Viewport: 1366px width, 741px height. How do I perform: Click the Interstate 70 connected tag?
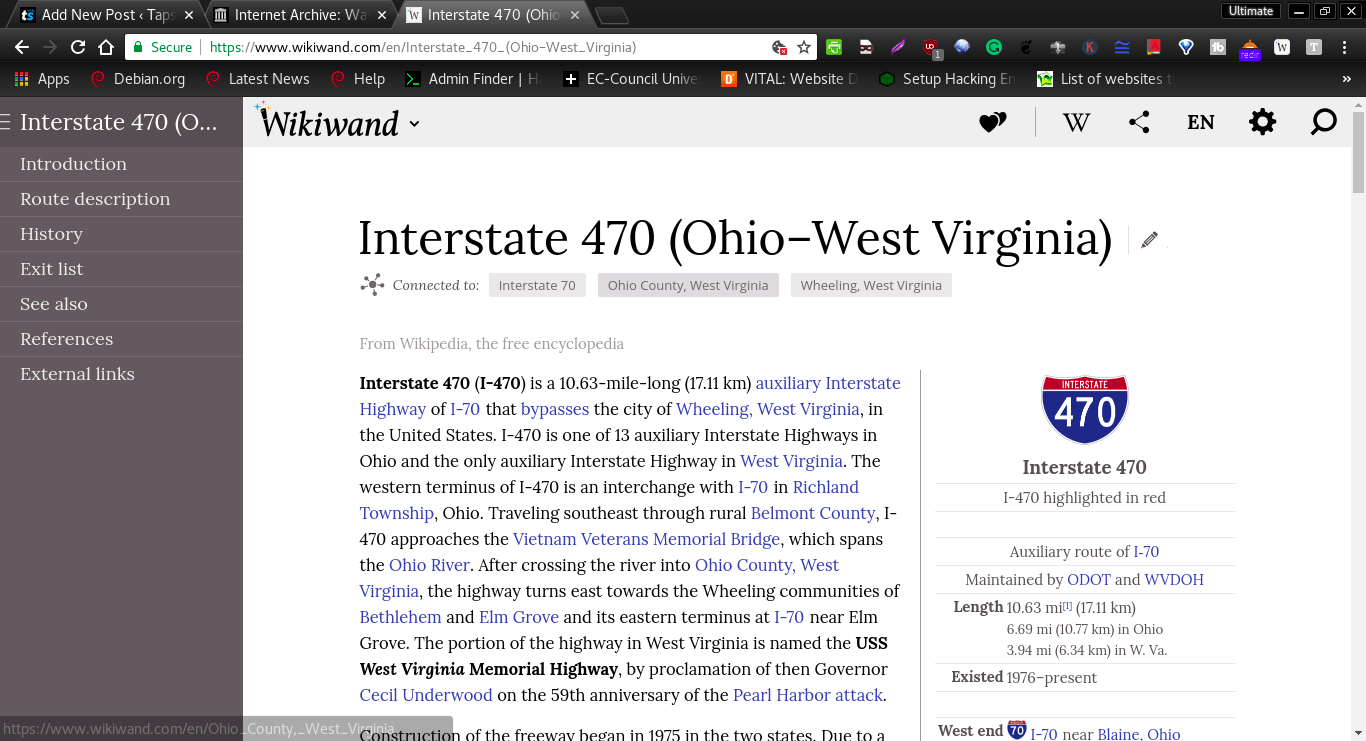[x=537, y=285]
